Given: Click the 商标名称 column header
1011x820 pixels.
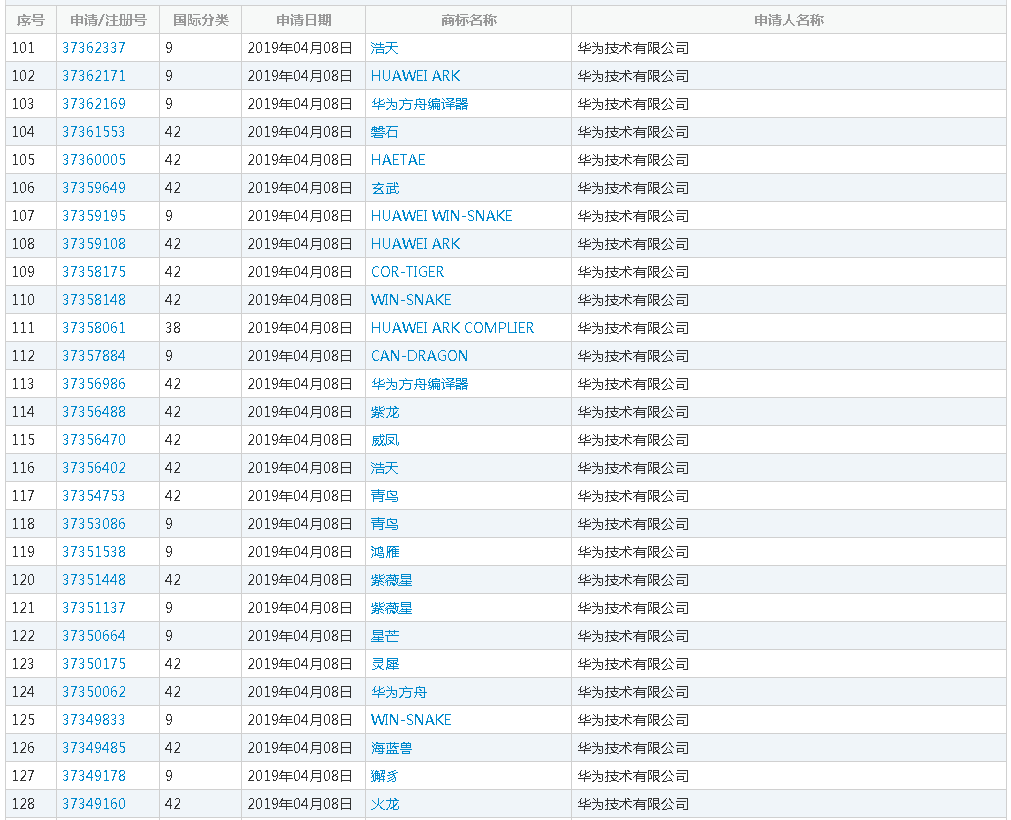Looking at the screenshot, I should click(468, 20).
